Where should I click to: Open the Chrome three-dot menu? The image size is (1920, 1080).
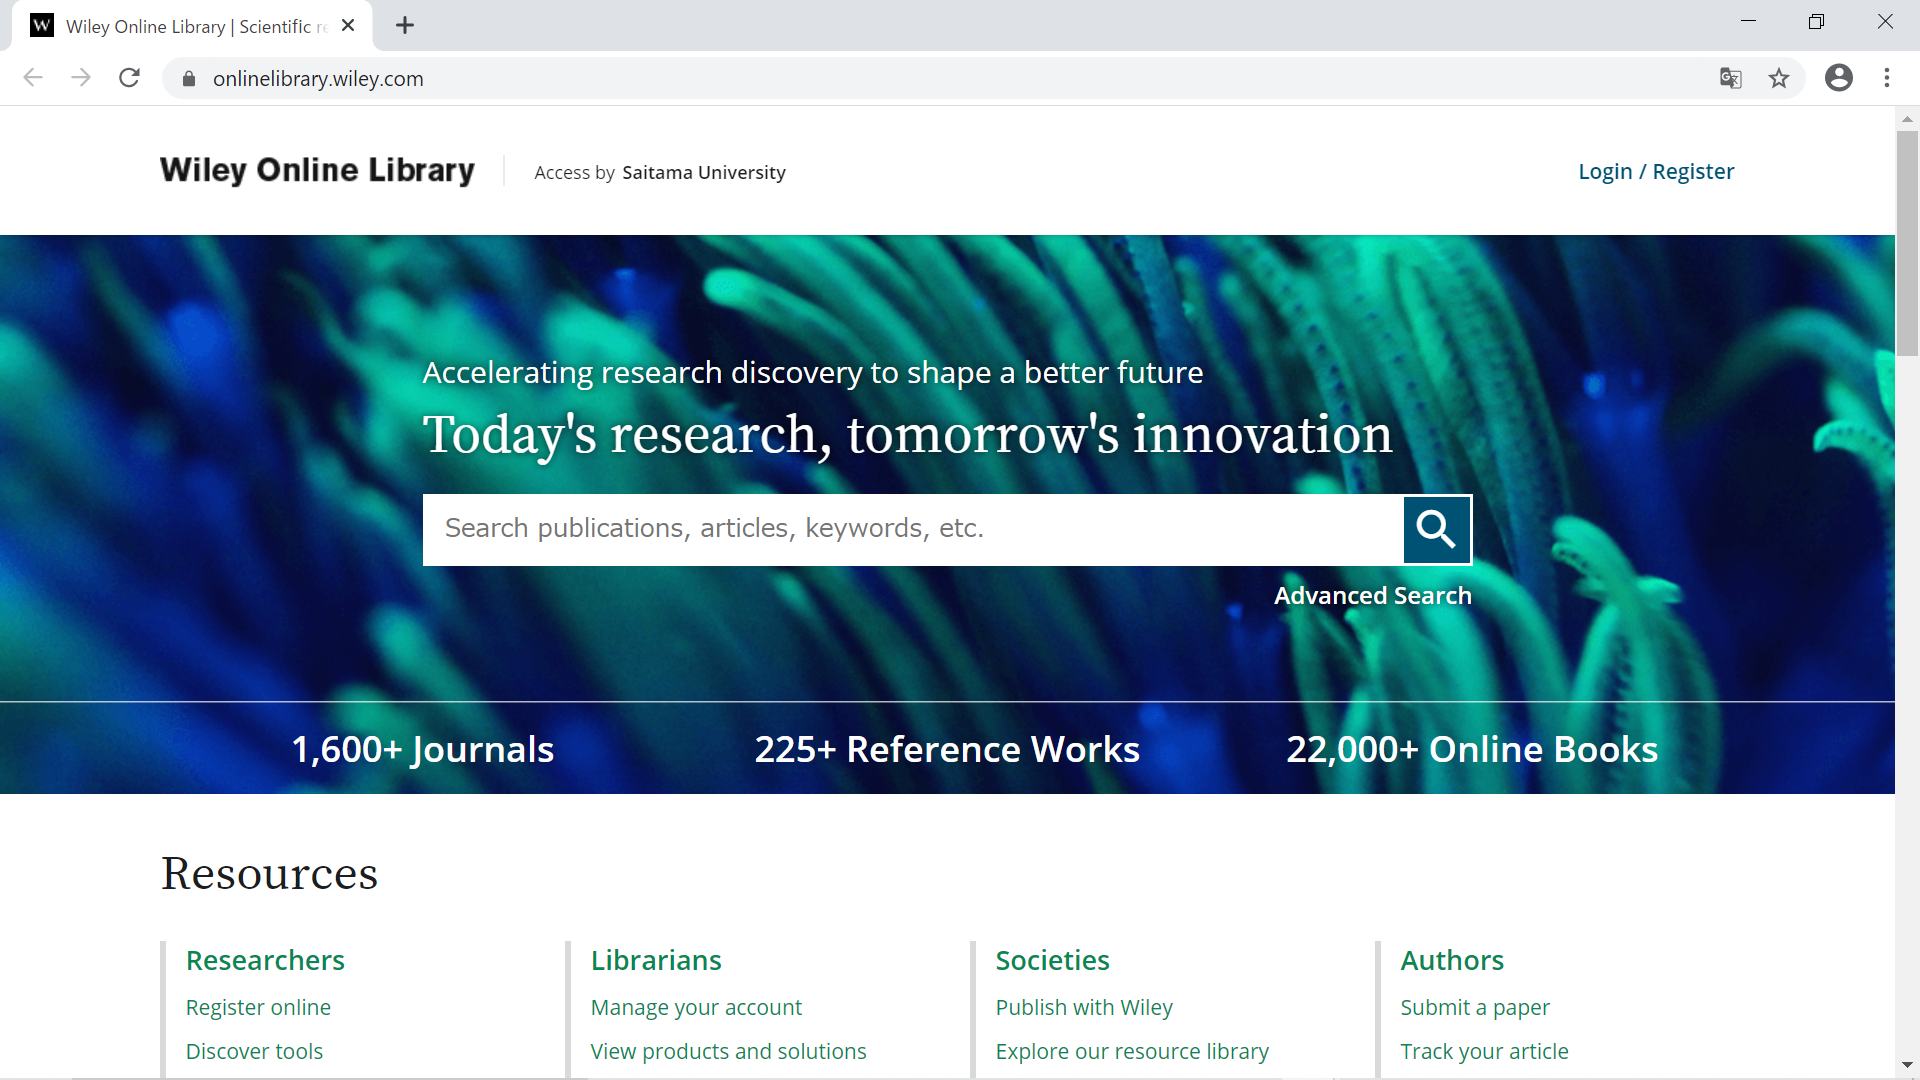point(1887,78)
